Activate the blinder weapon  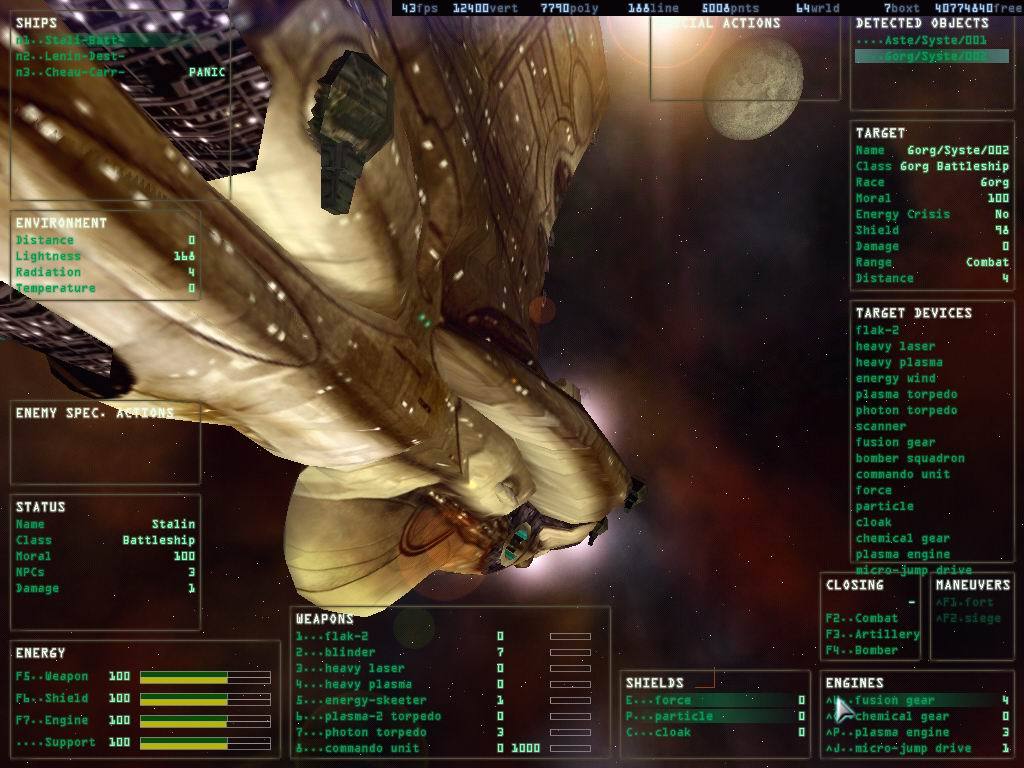pos(349,652)
